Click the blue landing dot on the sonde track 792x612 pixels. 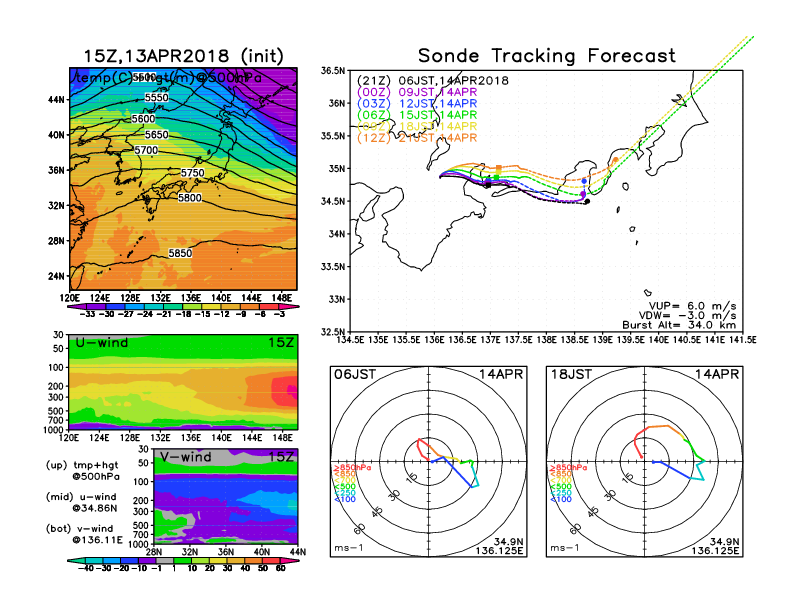[584, 181]
